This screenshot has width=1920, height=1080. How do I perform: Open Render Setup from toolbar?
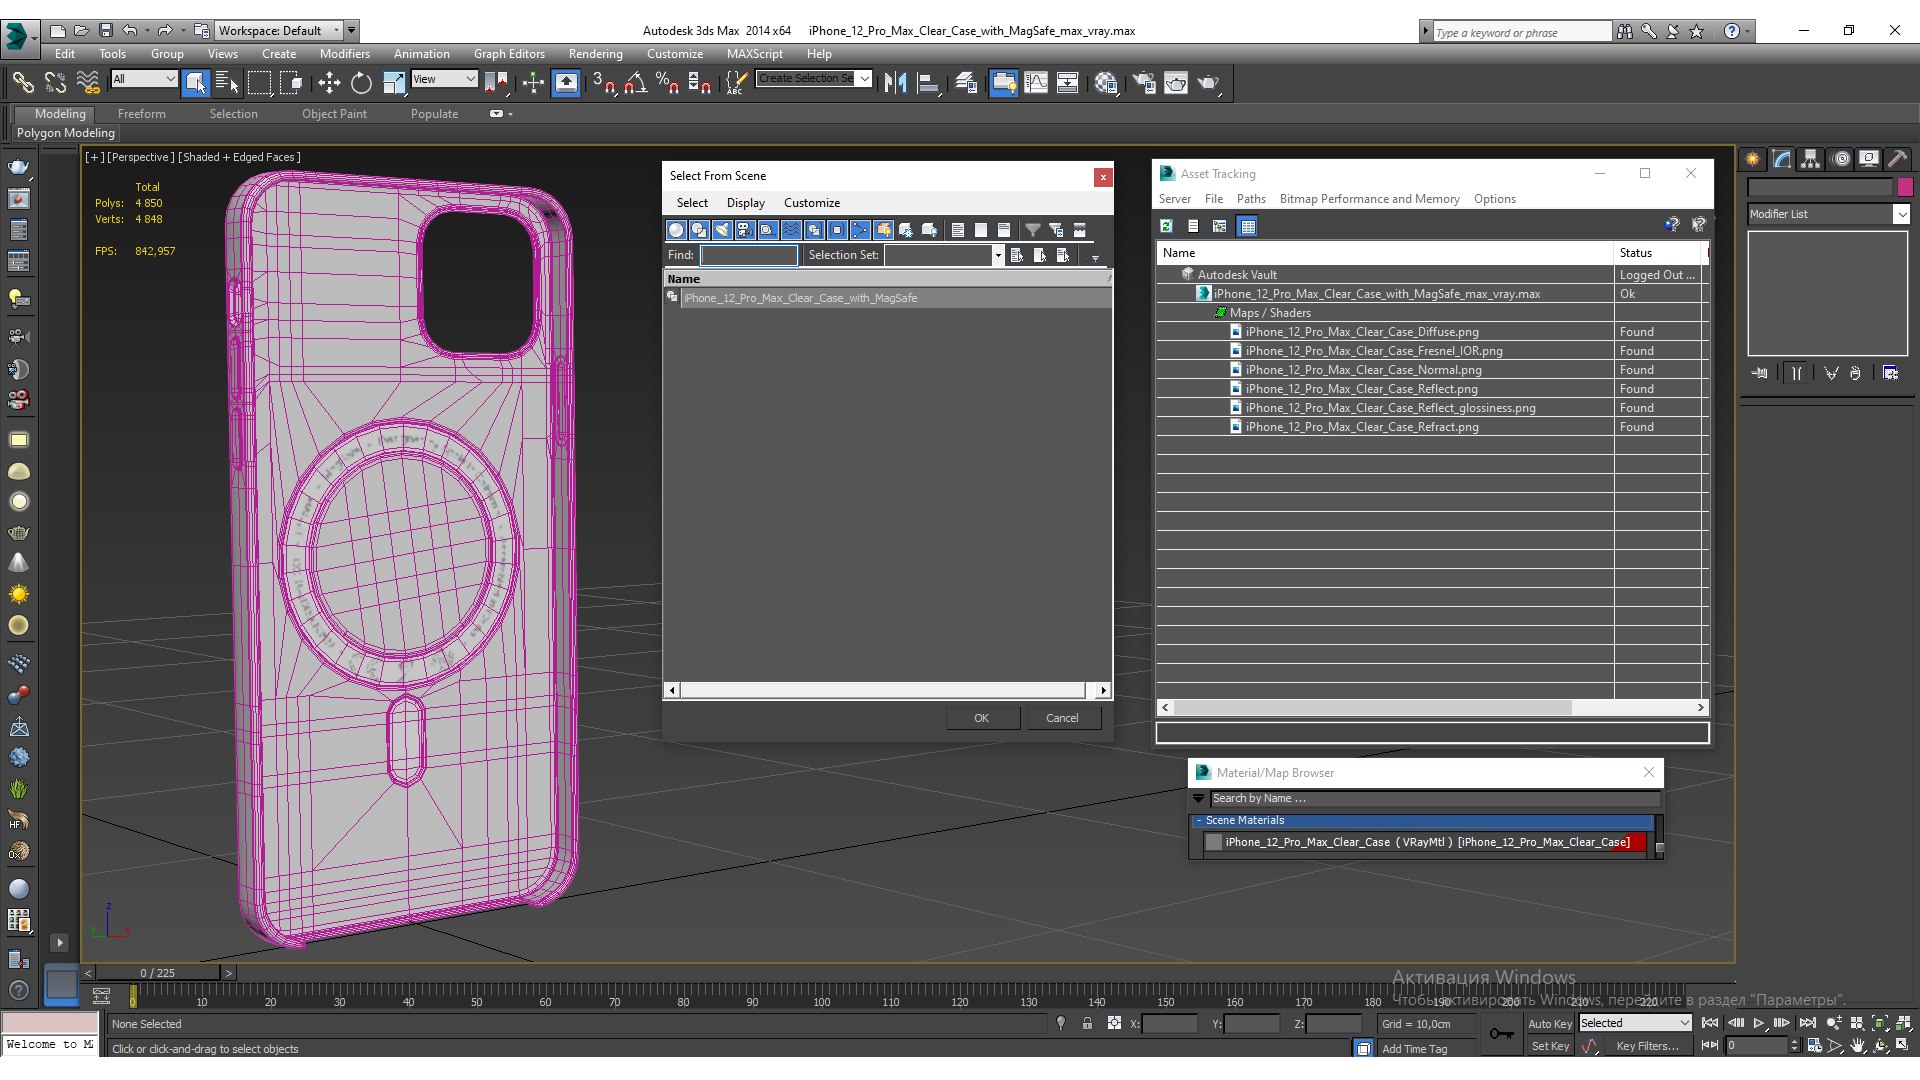(1144, 83)
